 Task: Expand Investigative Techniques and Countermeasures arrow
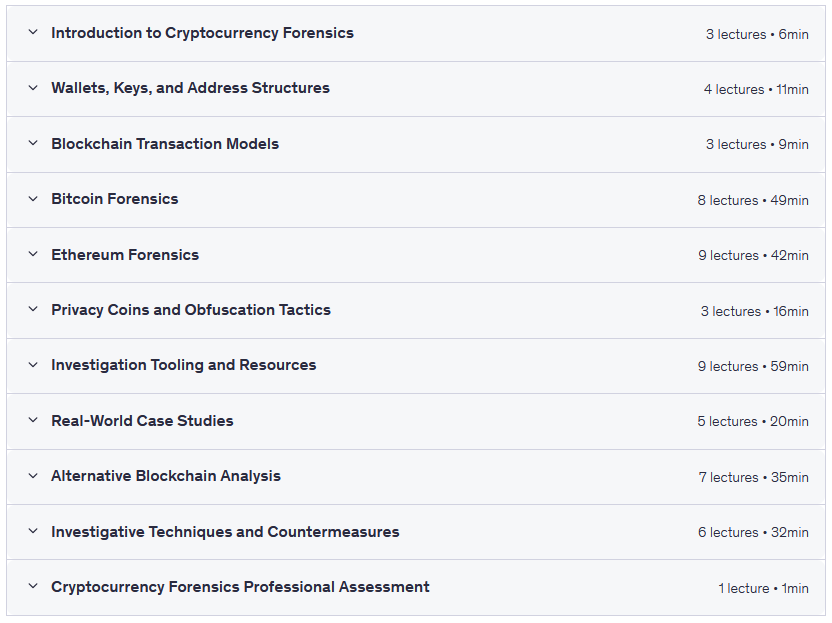coord(33,532)
